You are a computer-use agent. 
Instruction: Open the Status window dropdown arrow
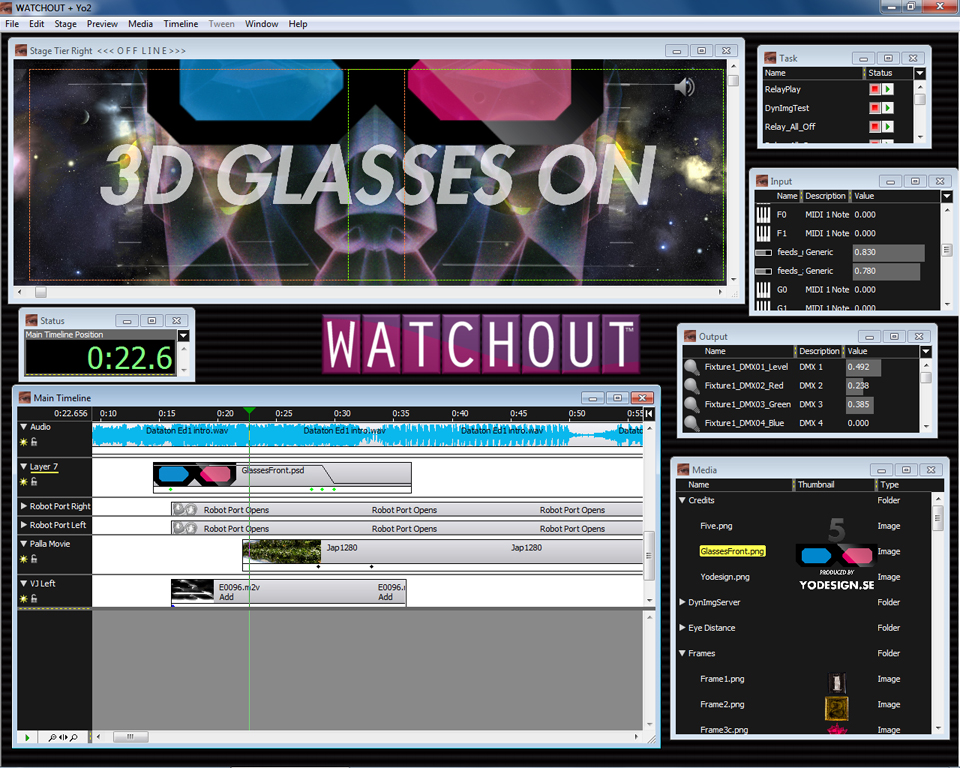(183, 336)
